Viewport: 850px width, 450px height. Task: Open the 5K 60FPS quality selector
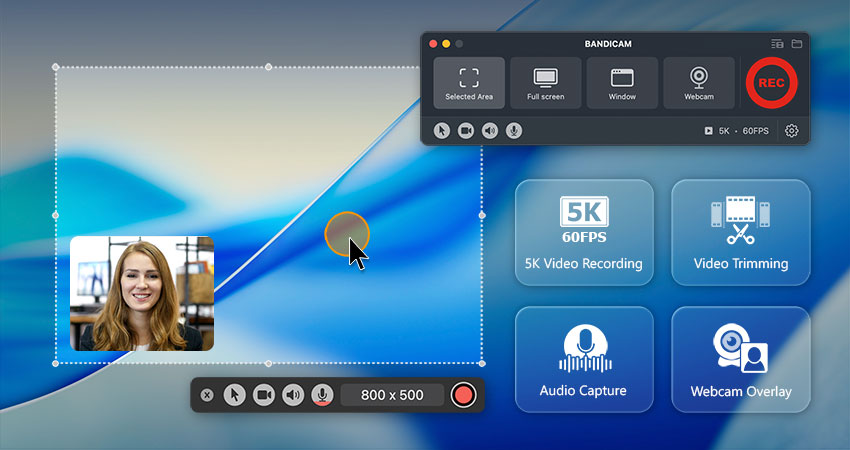[737, 130]
